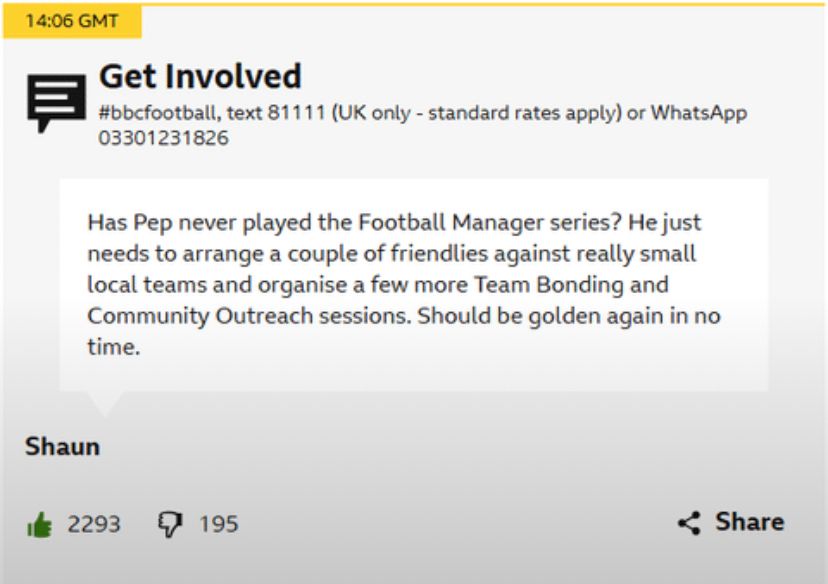Screen dimensions: 828x584
Task: Click the Get Involved speech bubble icon
Action: click(x=56, y=102)
